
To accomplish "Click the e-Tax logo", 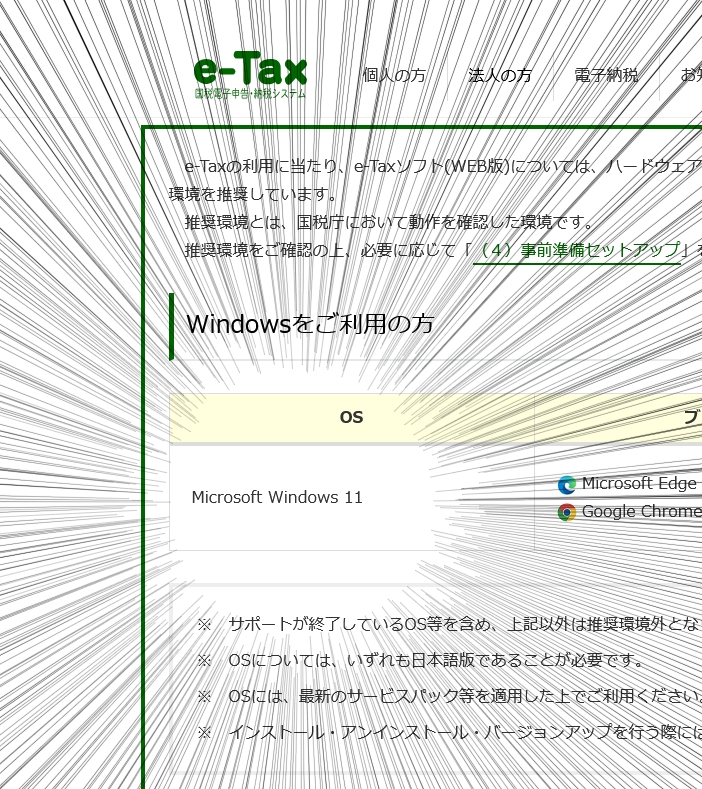I will [x=250, y=70].
